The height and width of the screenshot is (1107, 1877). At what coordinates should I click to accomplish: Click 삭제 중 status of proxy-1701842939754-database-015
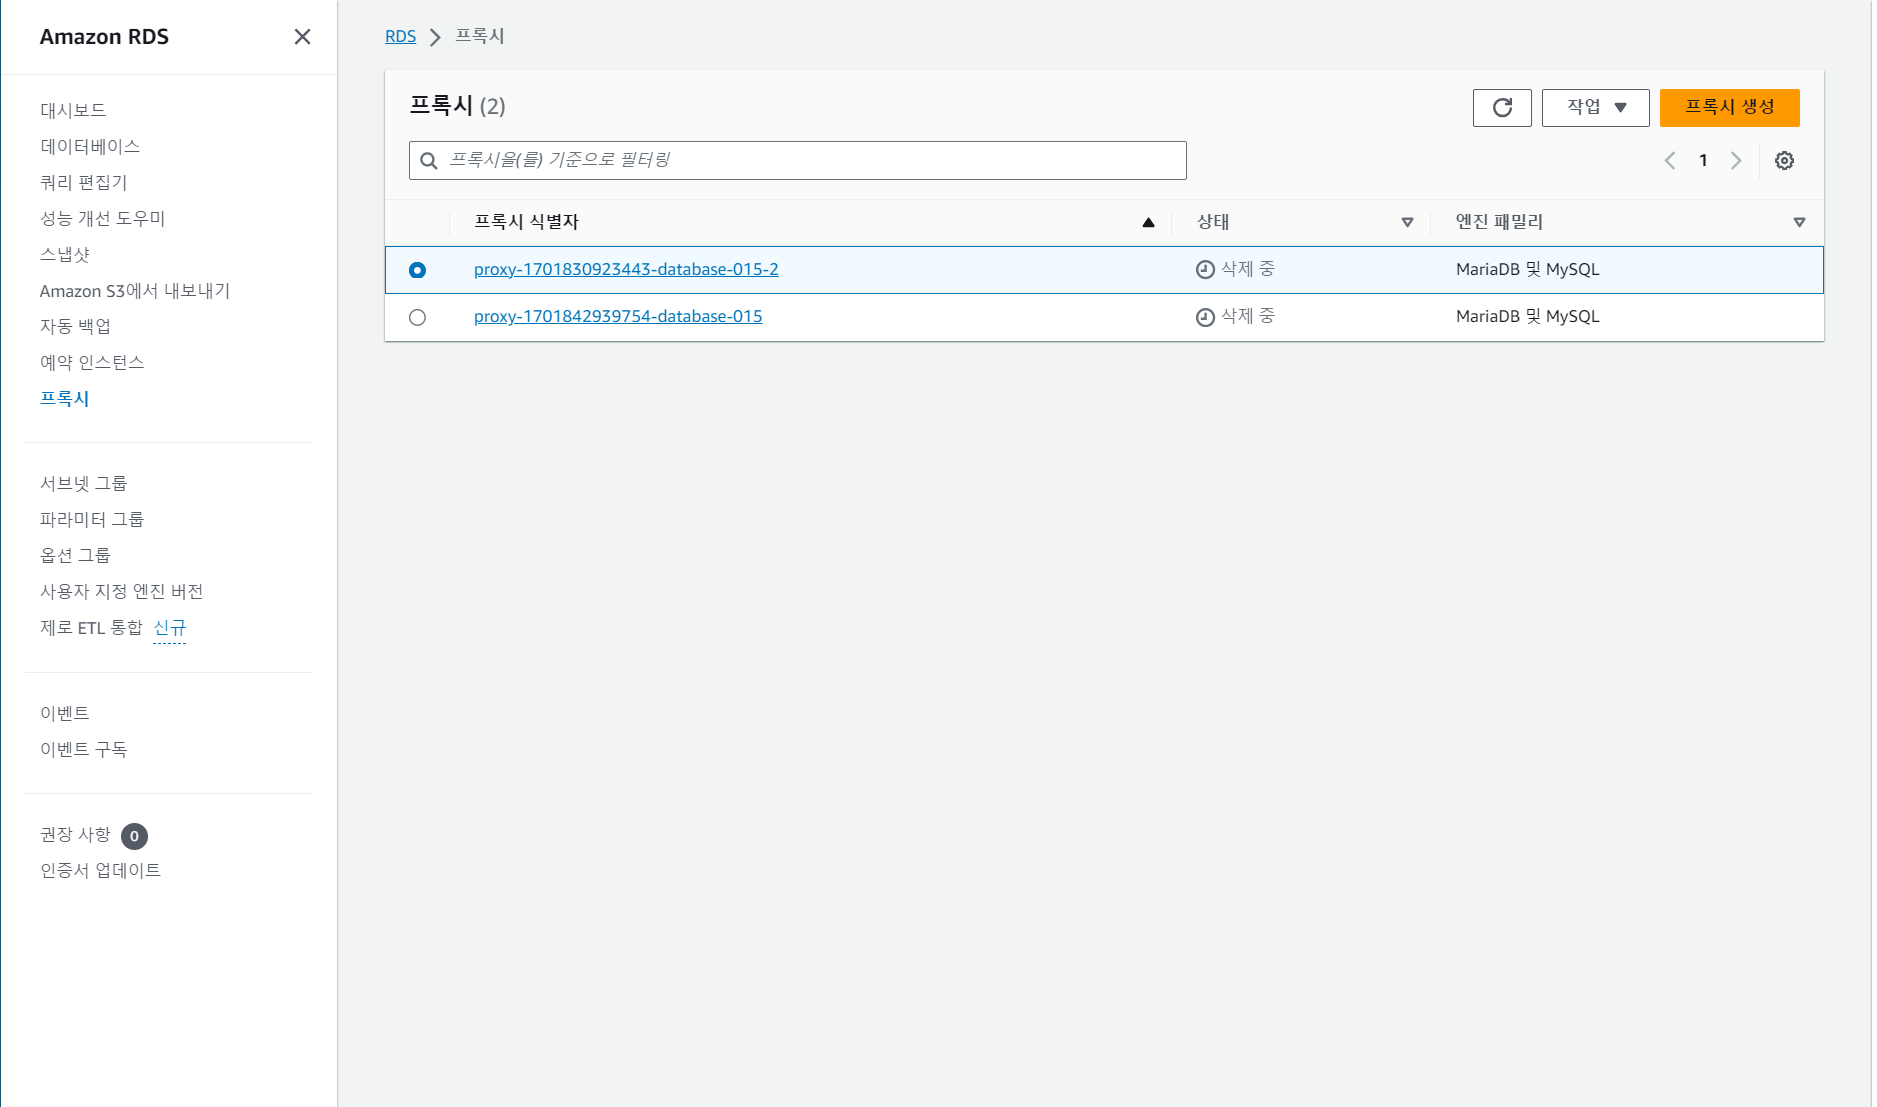[x=1236, y=316]
